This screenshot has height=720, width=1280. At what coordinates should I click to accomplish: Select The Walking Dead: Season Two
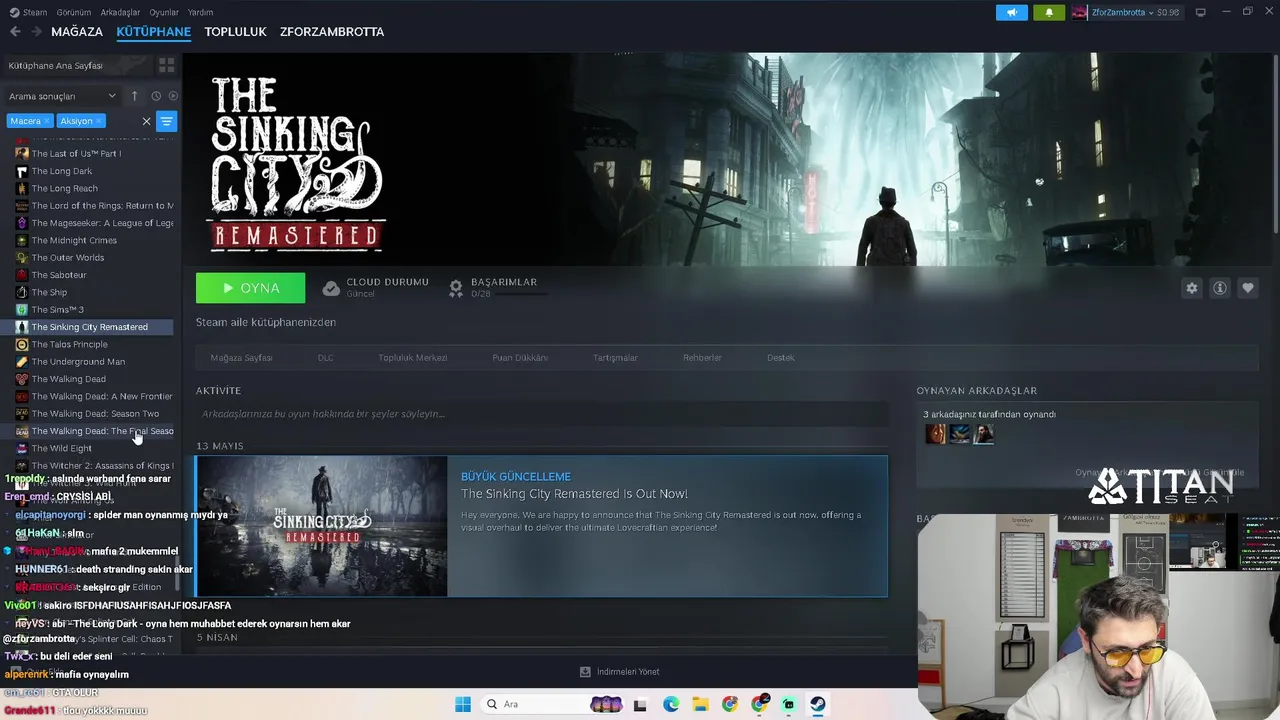[95, 414]
